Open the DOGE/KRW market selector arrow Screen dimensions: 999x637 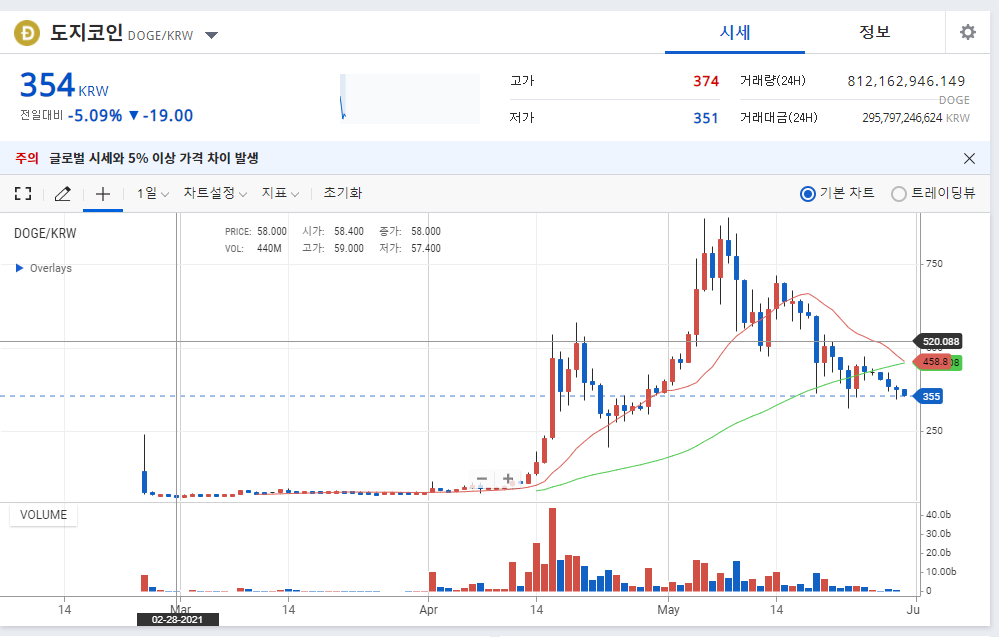[212, 35]
